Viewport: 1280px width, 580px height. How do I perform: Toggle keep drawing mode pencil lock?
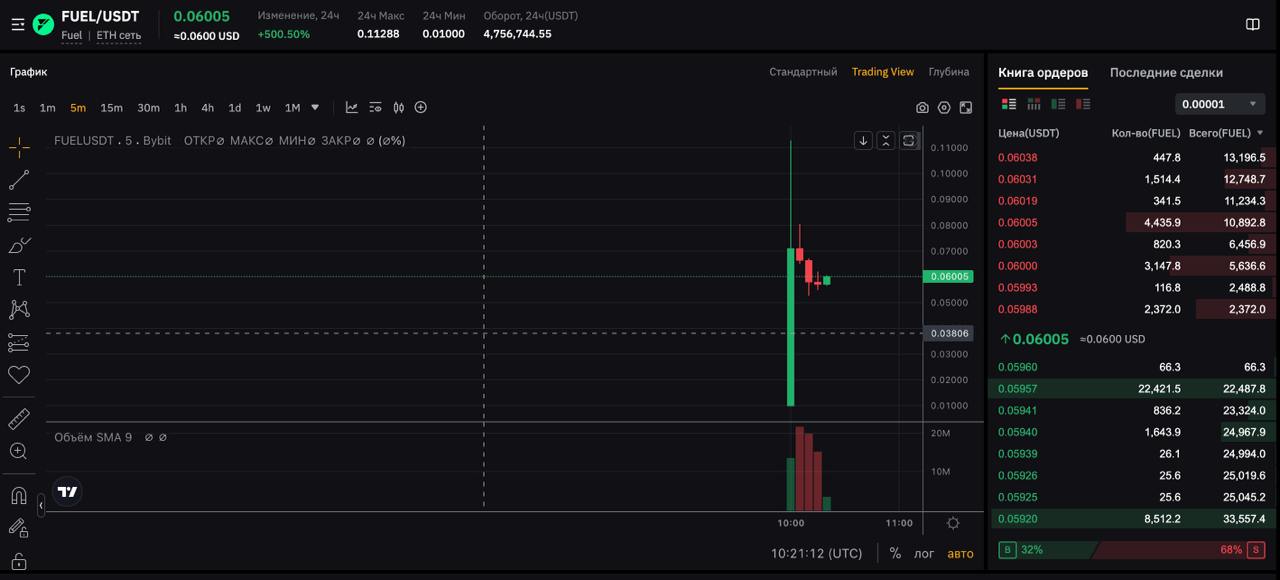(19, 528)
